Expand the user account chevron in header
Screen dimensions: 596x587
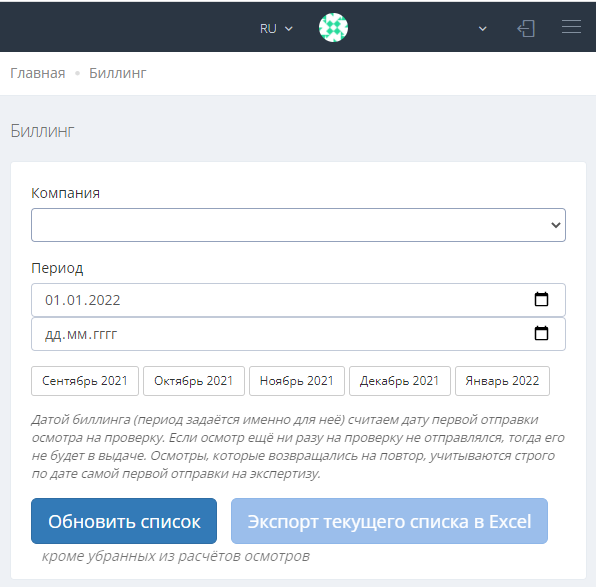pos(483,29)
